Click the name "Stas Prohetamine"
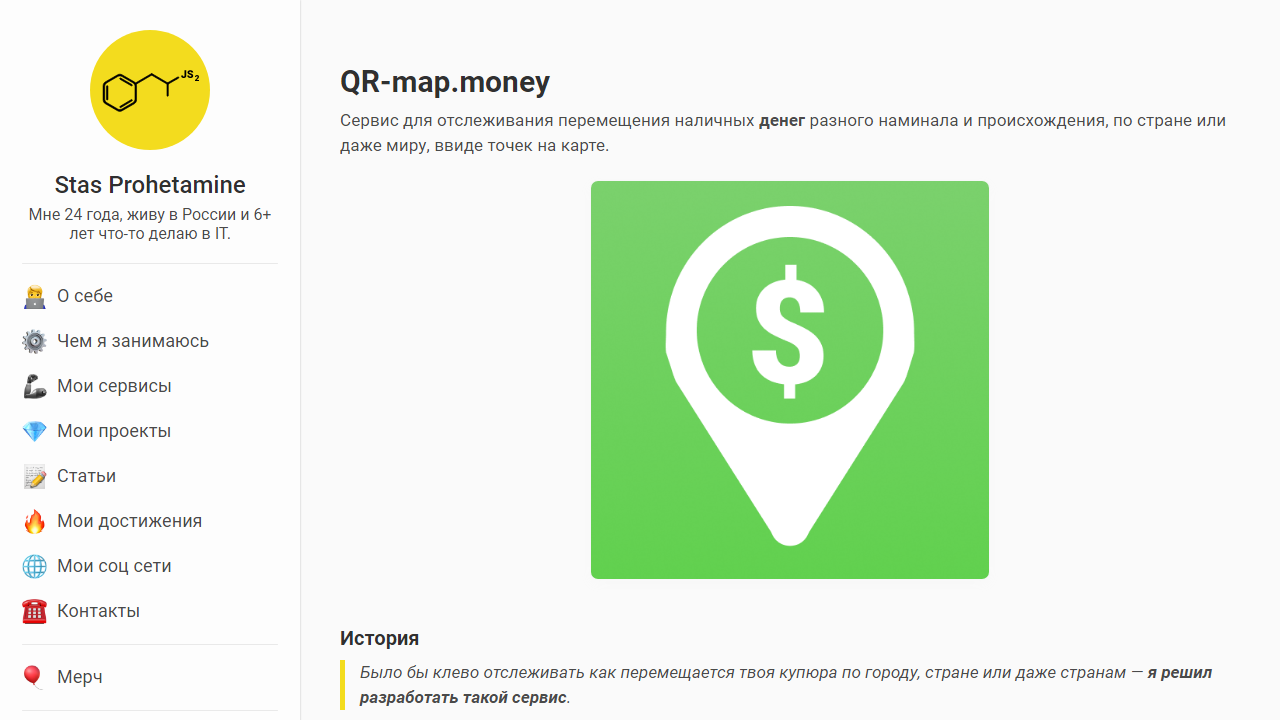Screen dimensions: 1280x720 tap(150, 184)
